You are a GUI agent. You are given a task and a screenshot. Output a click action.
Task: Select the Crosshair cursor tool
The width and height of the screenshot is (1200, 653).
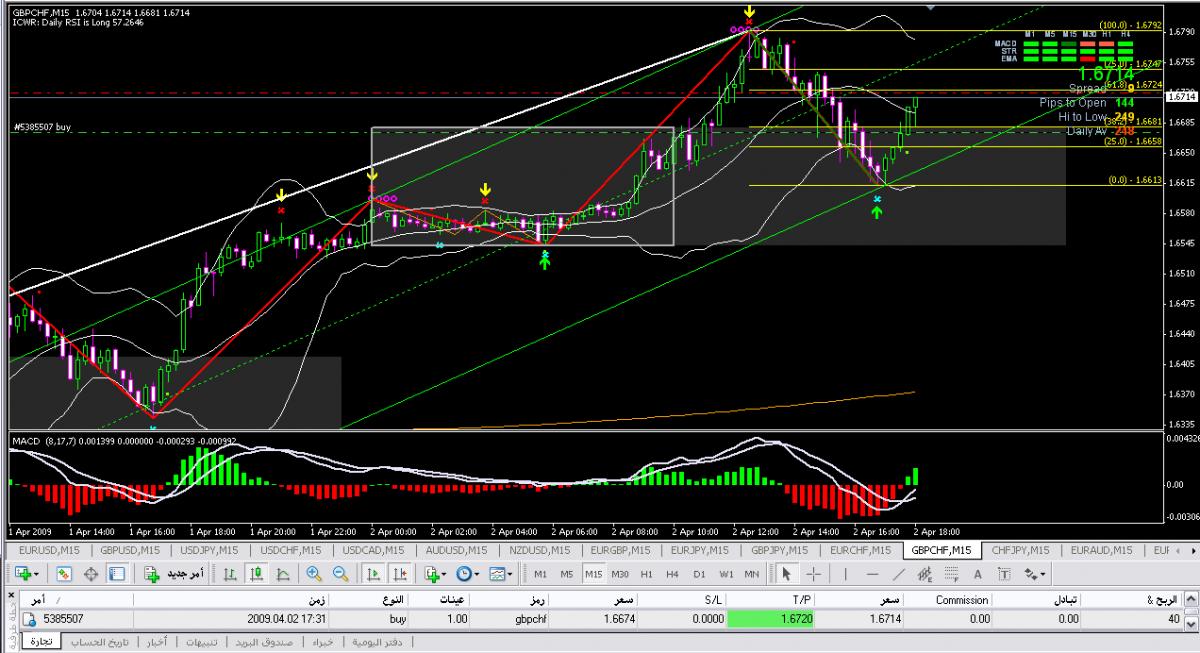pyautogui.click(x=813, y=574)
